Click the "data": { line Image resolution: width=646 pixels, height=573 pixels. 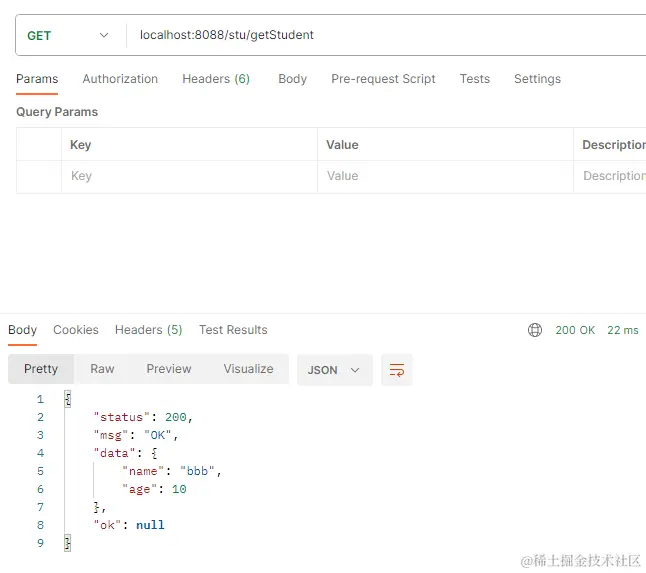125,454
